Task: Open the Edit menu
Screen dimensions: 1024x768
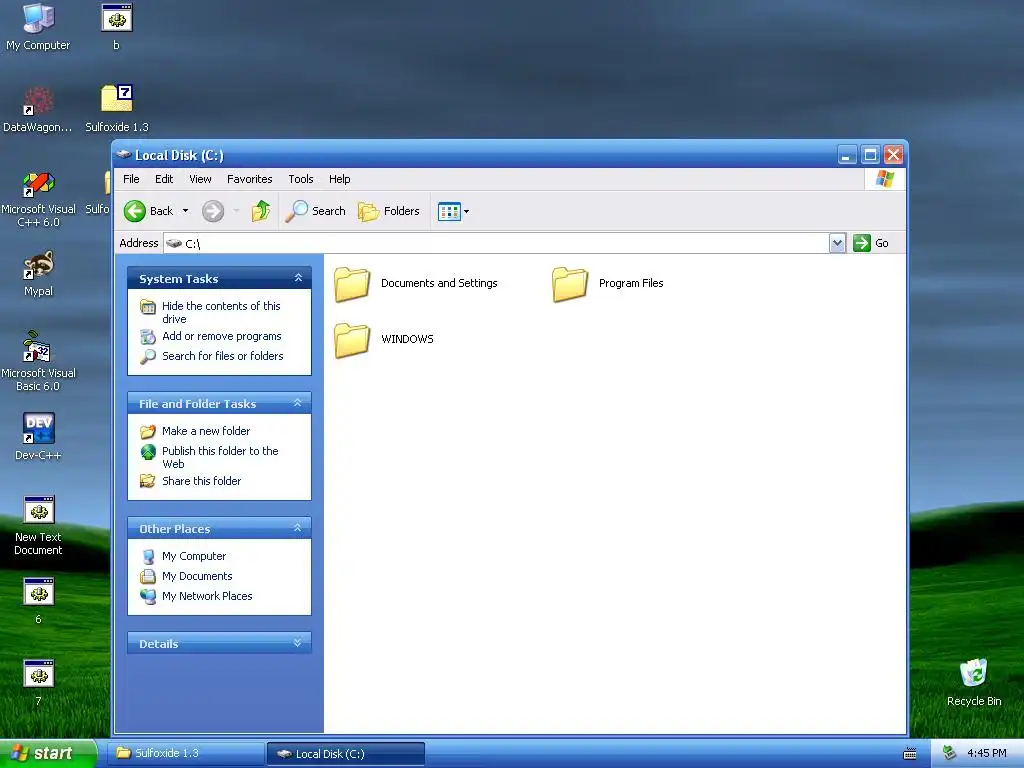Action: click(x=164, y=179)
